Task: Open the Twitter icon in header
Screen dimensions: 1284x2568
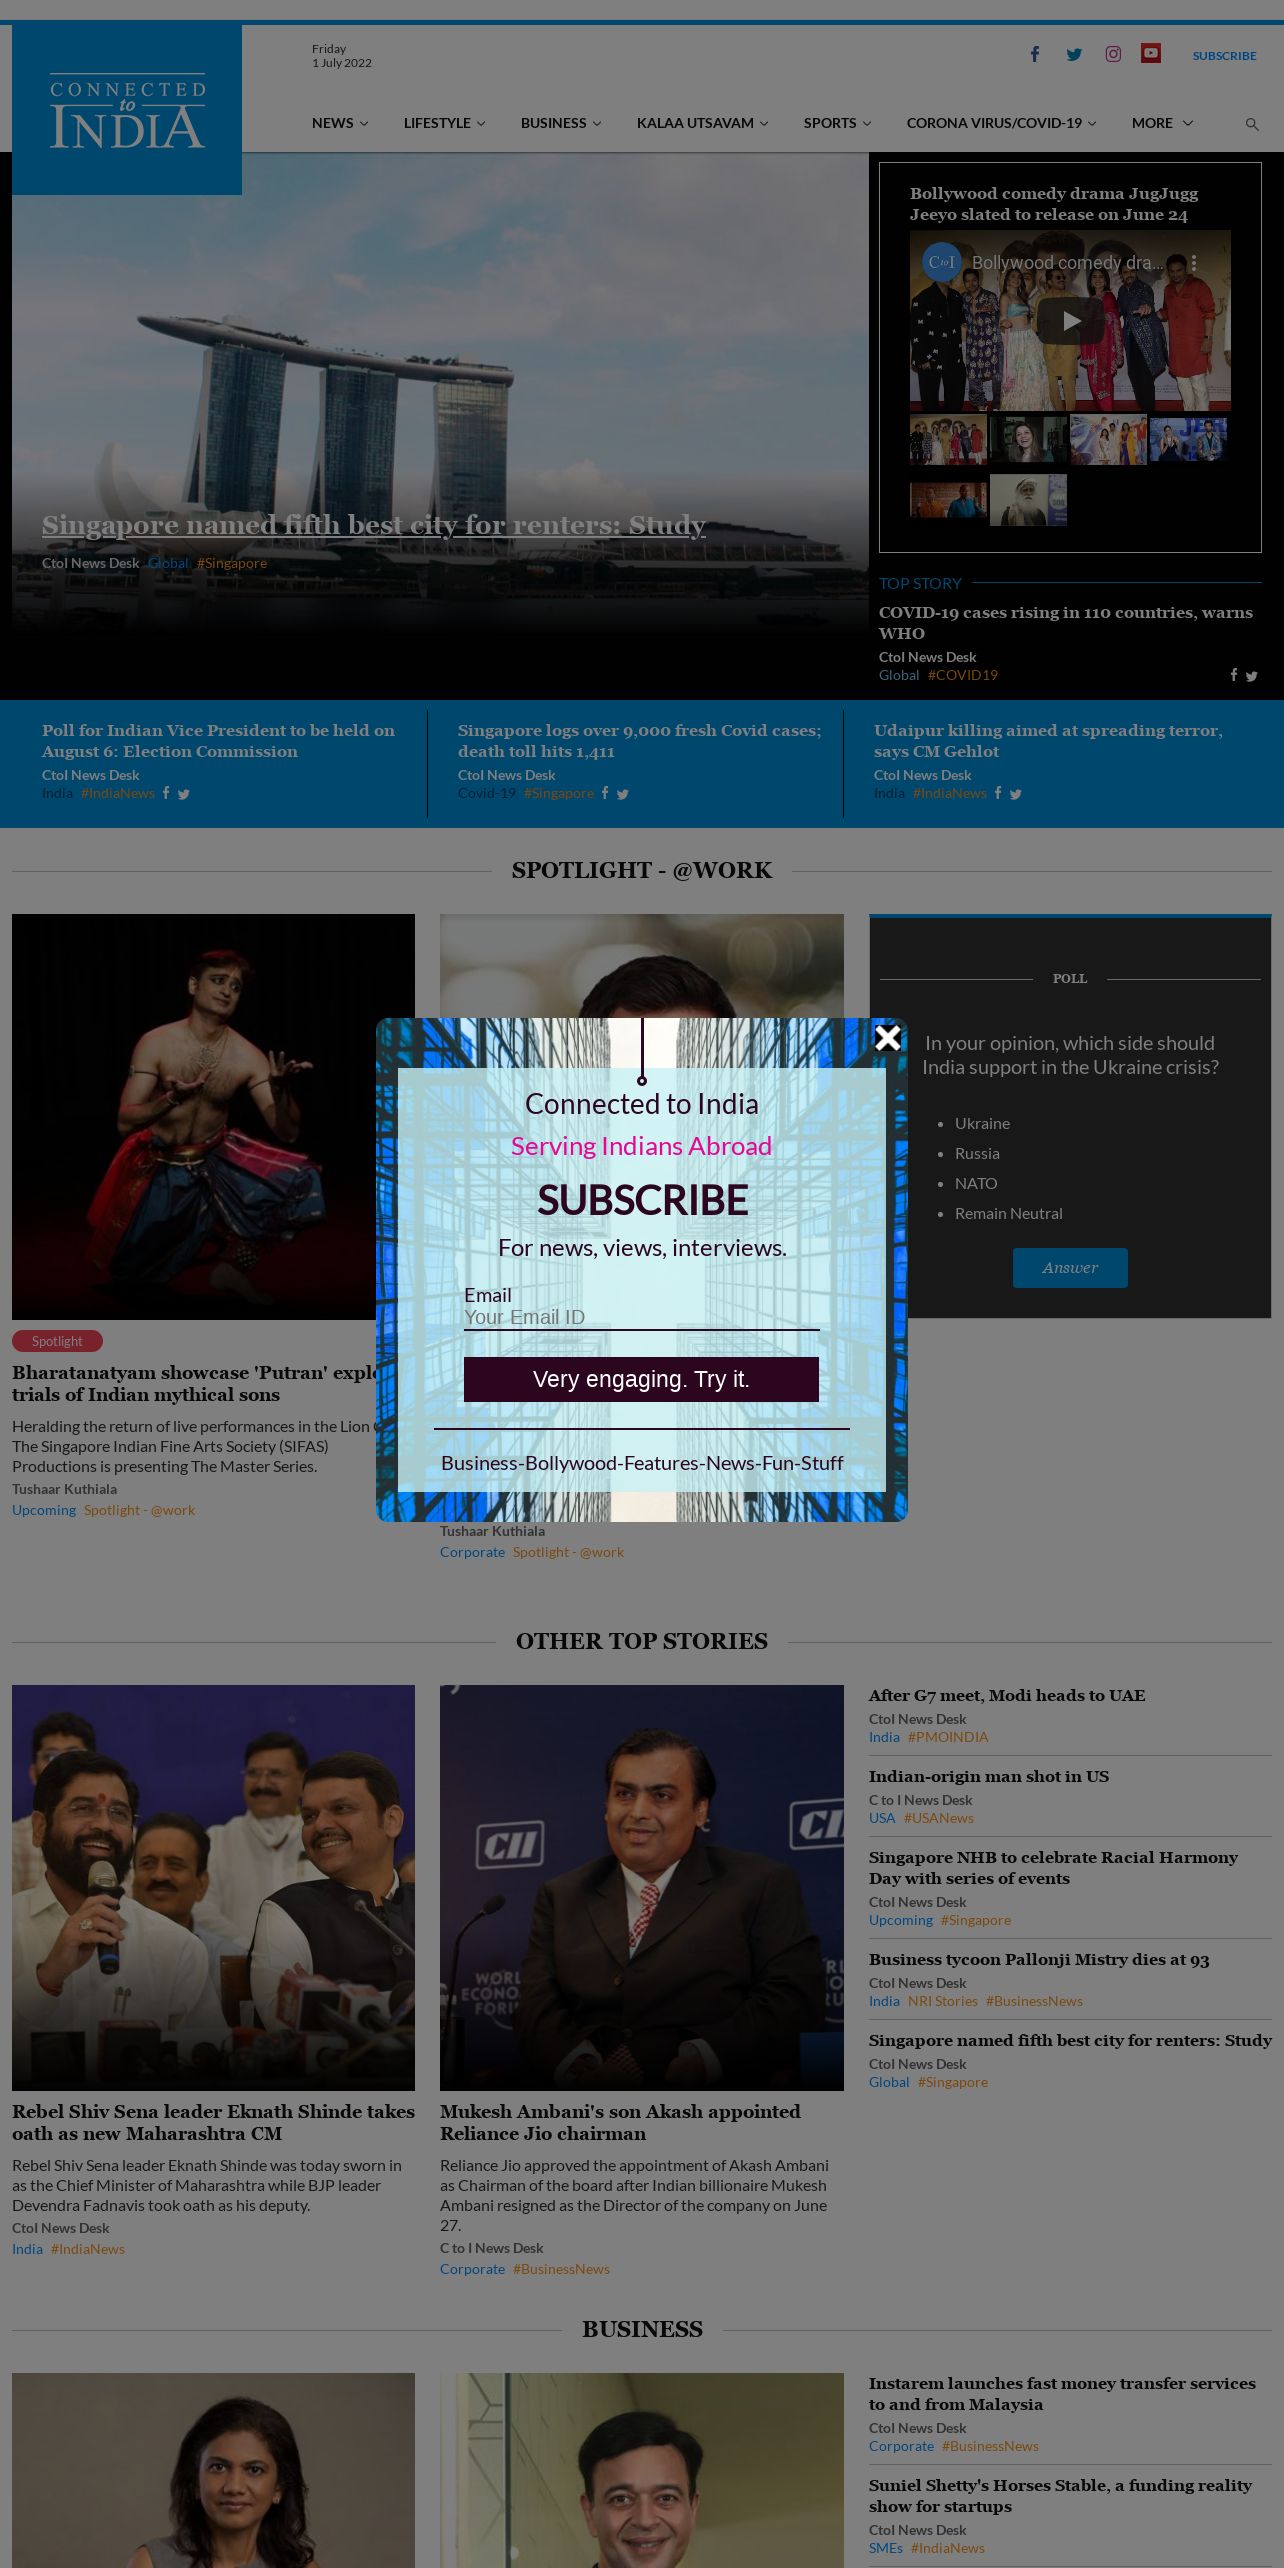Action: (1074, 54)
